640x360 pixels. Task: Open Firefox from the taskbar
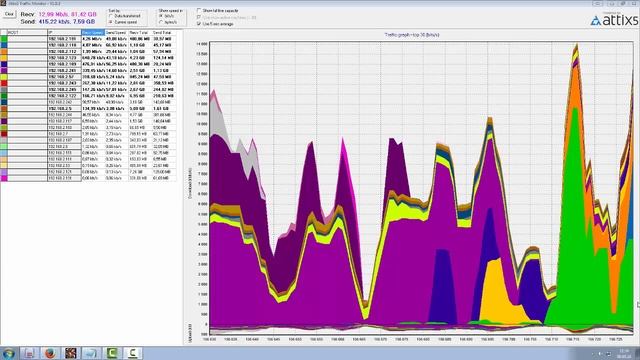pos(51,353)
